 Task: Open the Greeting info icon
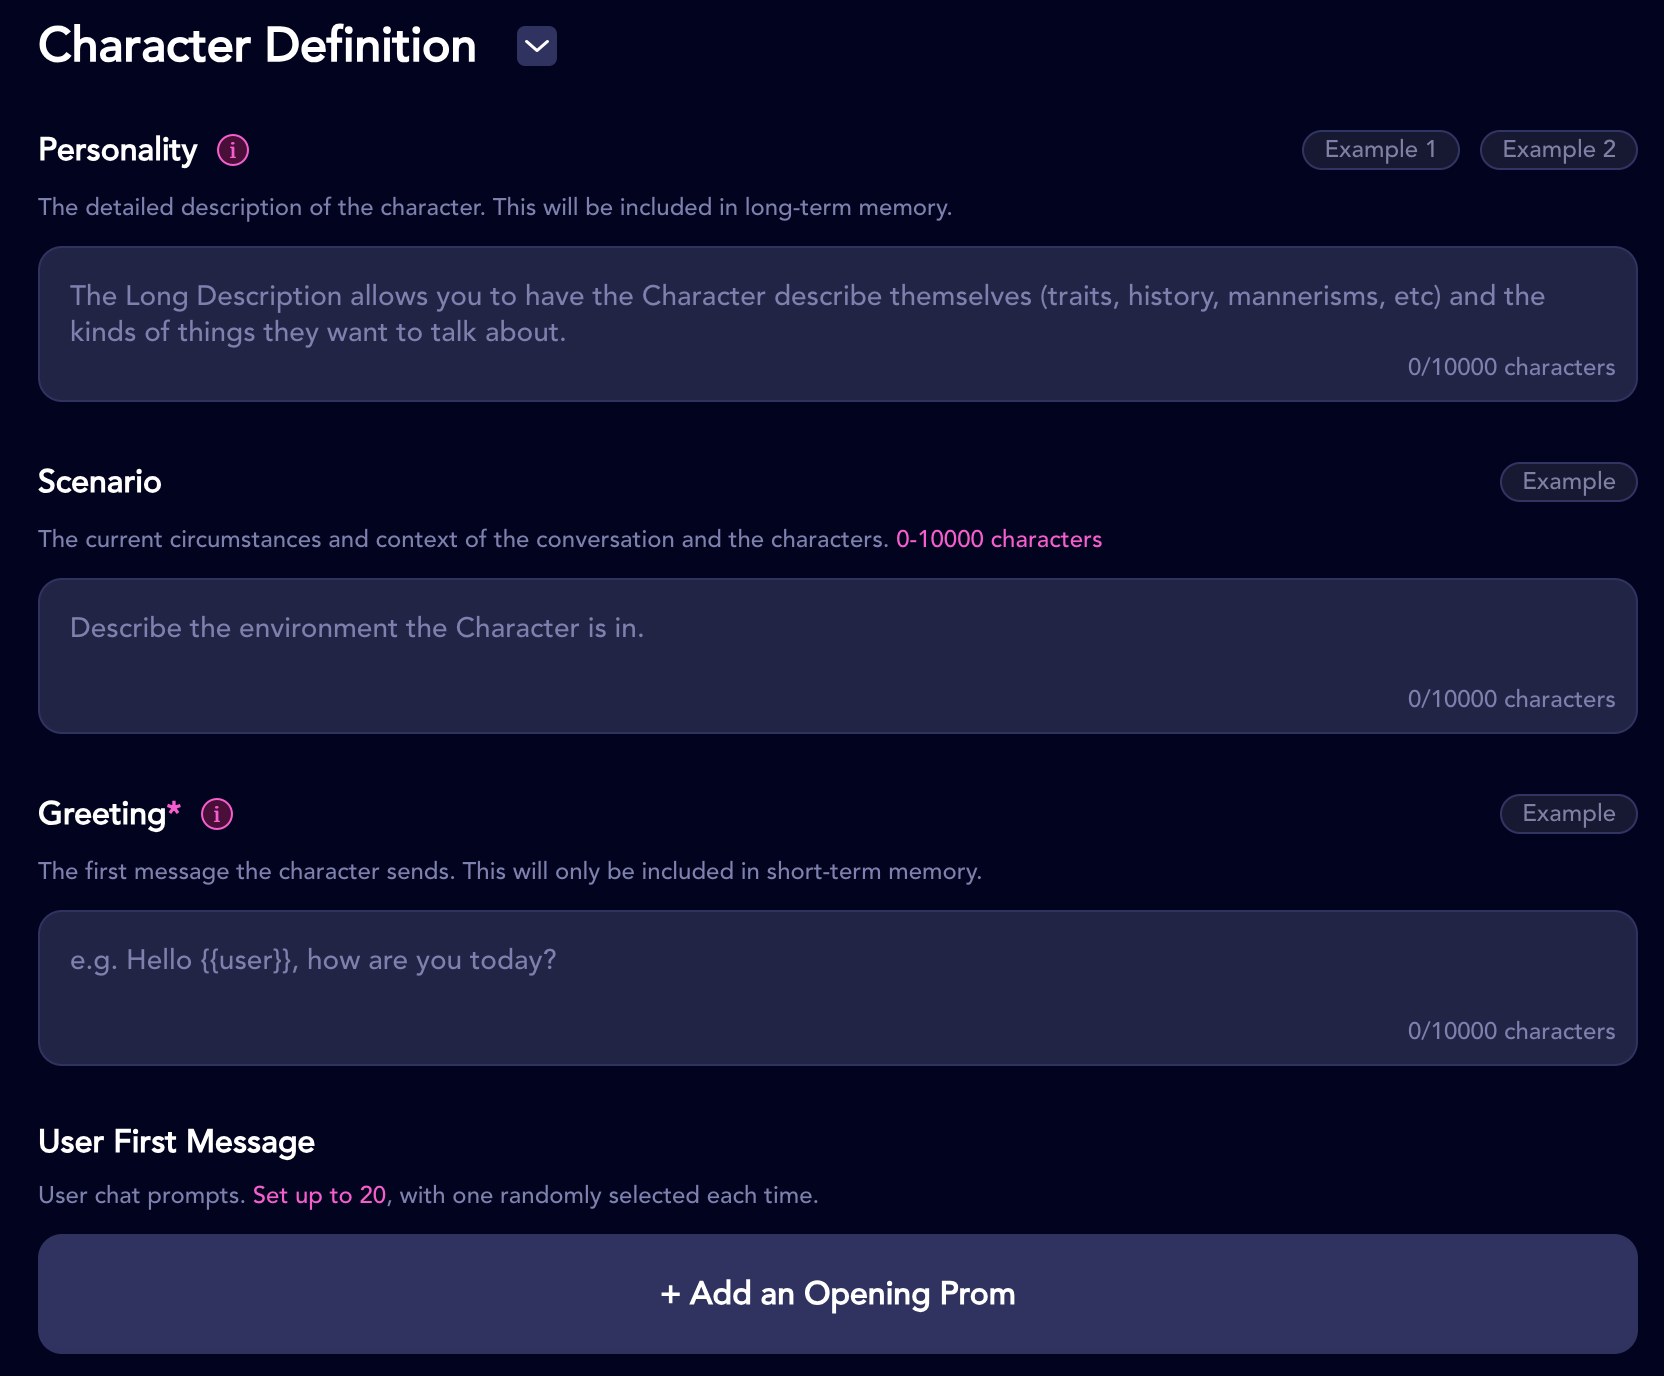pyautogui.click(x=217, y=814)
